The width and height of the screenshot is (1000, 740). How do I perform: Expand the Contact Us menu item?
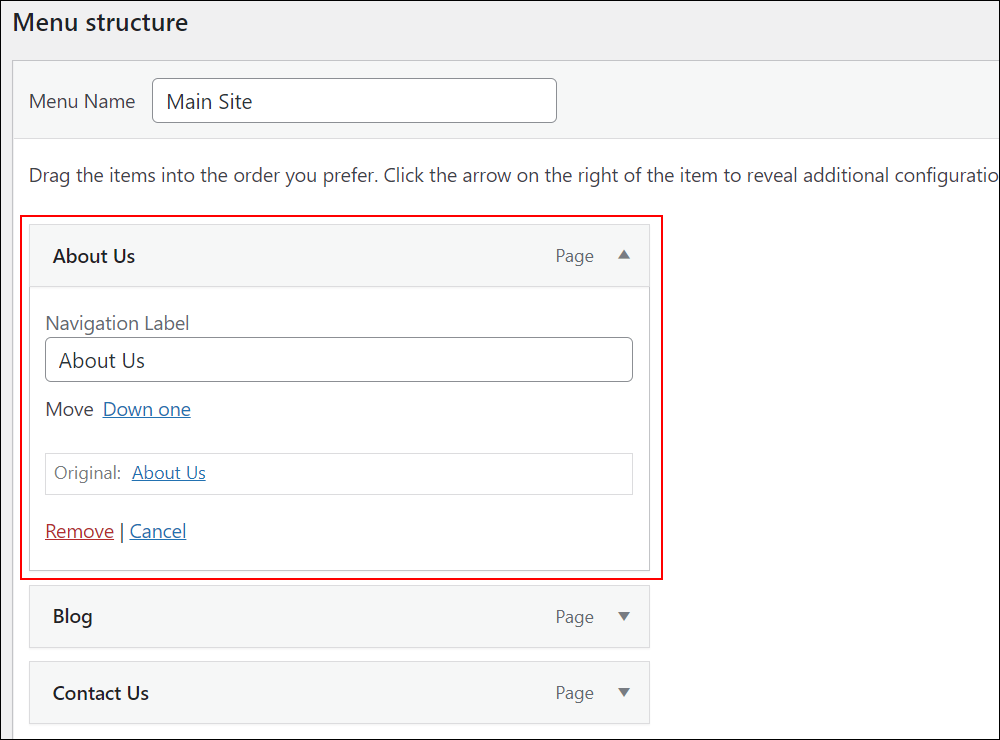pyautogui.click(x=624, y=692)
